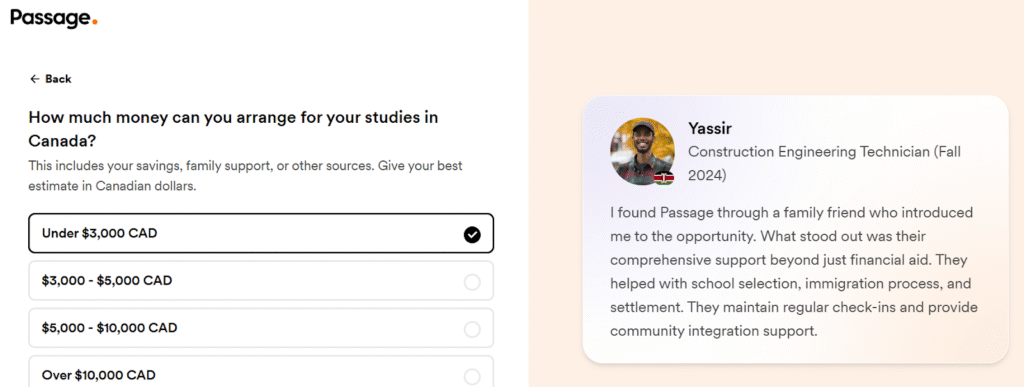Click the left arrow beside Back

coord(35,79)
